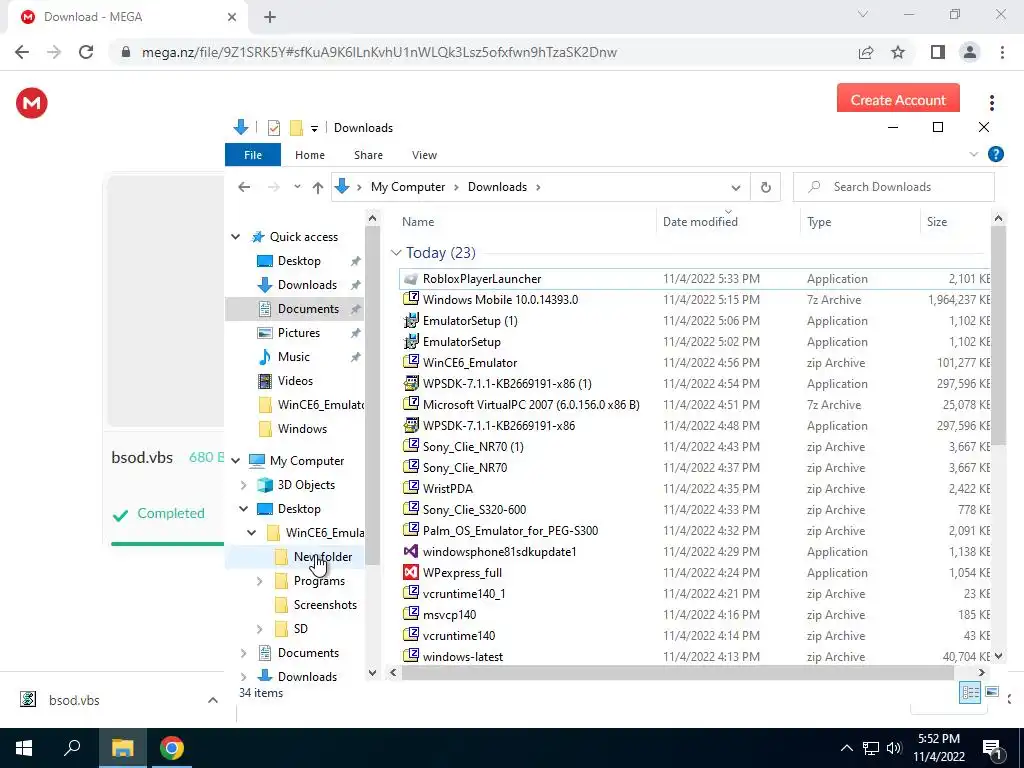Image resolution: width=1024 pixels, height=768 pixels.
Task: Collapse the Quick access tree node
Action: point(236,237)
